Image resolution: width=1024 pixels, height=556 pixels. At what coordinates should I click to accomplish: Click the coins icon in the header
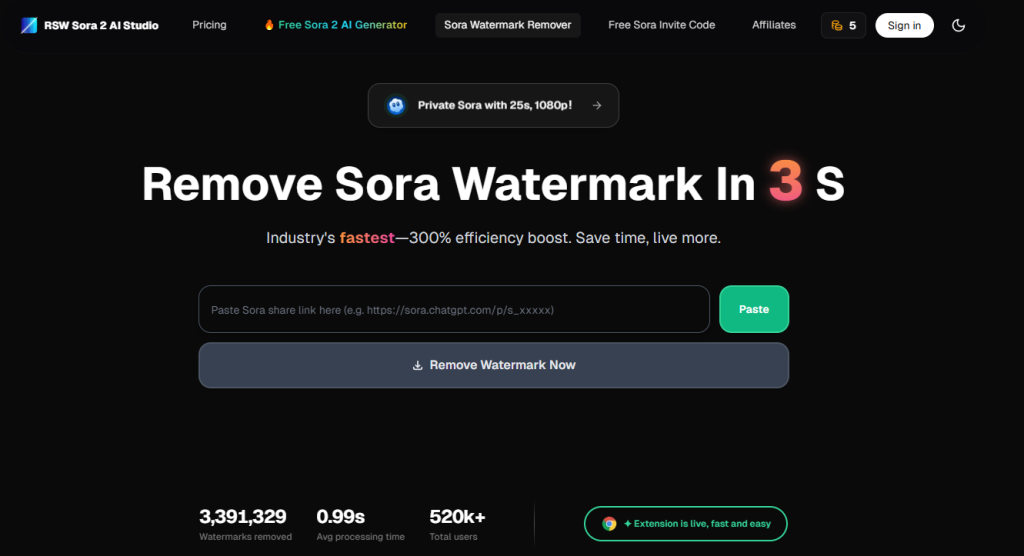[x=837, y=25]
